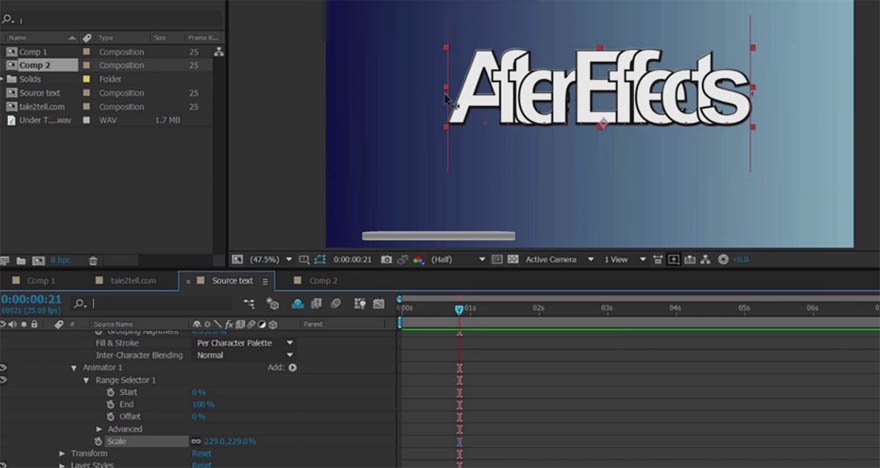Toggle the Transparency Grid
880x468 pixels.
coord(513,259)
